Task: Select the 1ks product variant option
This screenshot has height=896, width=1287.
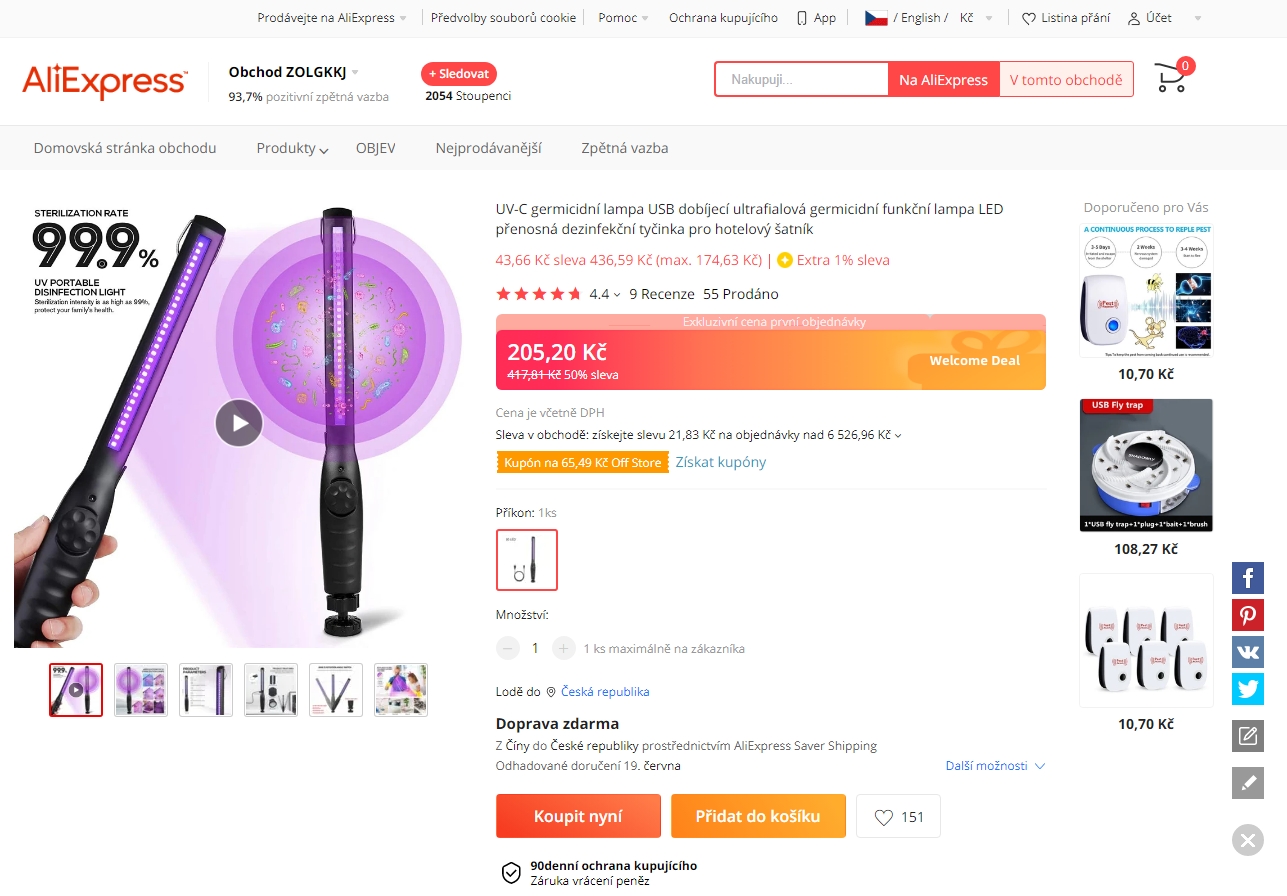Action: pos(527,560)
